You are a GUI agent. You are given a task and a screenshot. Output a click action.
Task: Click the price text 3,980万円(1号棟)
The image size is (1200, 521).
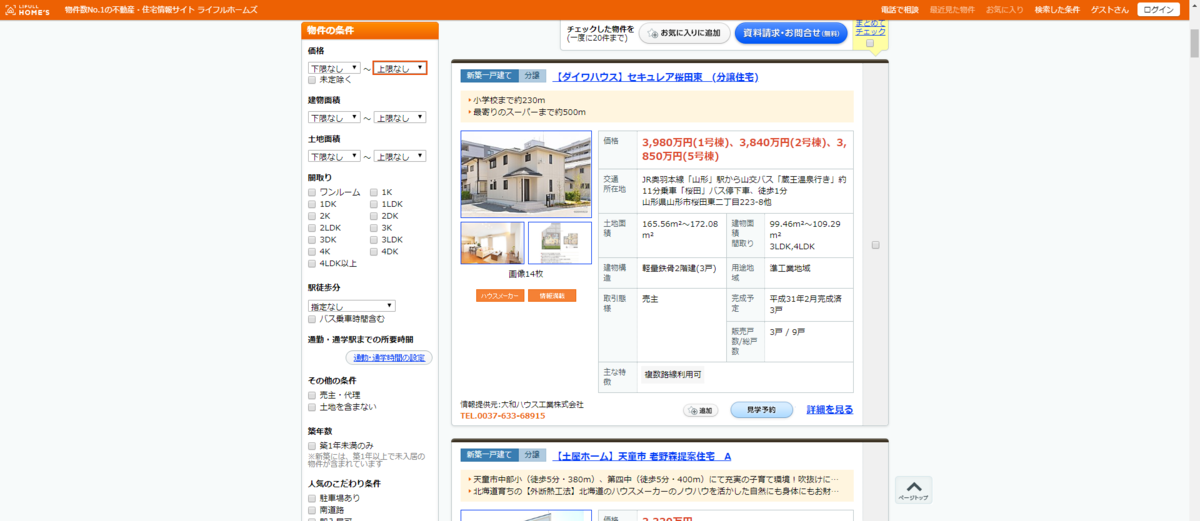687,143
